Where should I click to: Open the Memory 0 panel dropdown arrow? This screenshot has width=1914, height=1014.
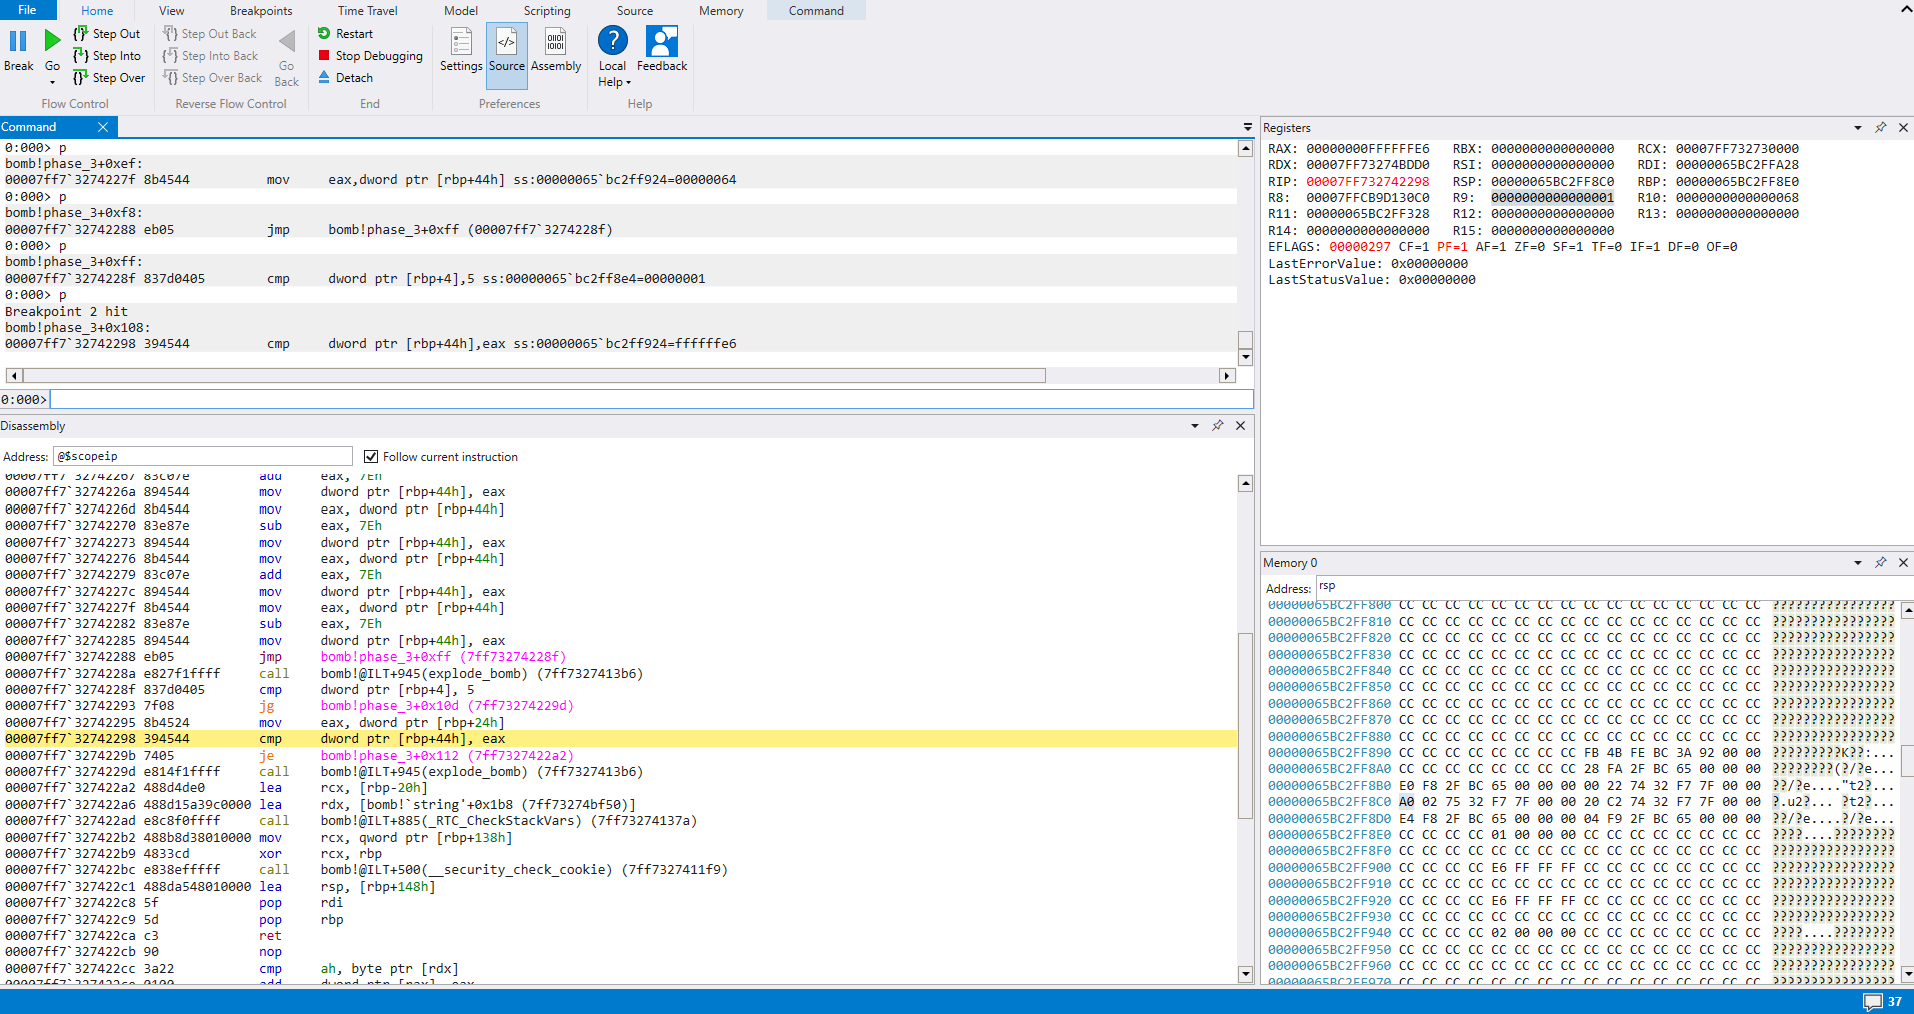pos(1857,563)
